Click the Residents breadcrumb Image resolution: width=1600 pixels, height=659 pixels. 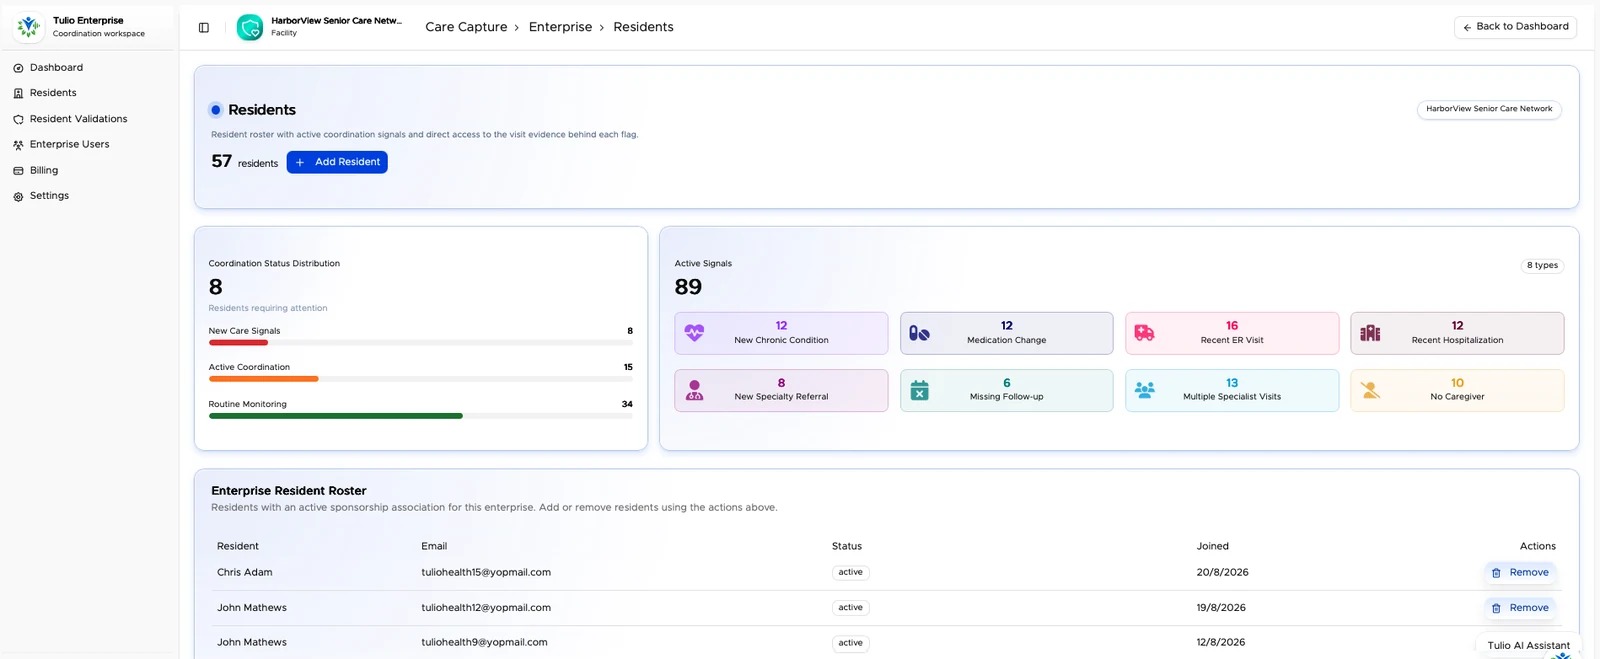pyautogui.click(x=643, y=27)
